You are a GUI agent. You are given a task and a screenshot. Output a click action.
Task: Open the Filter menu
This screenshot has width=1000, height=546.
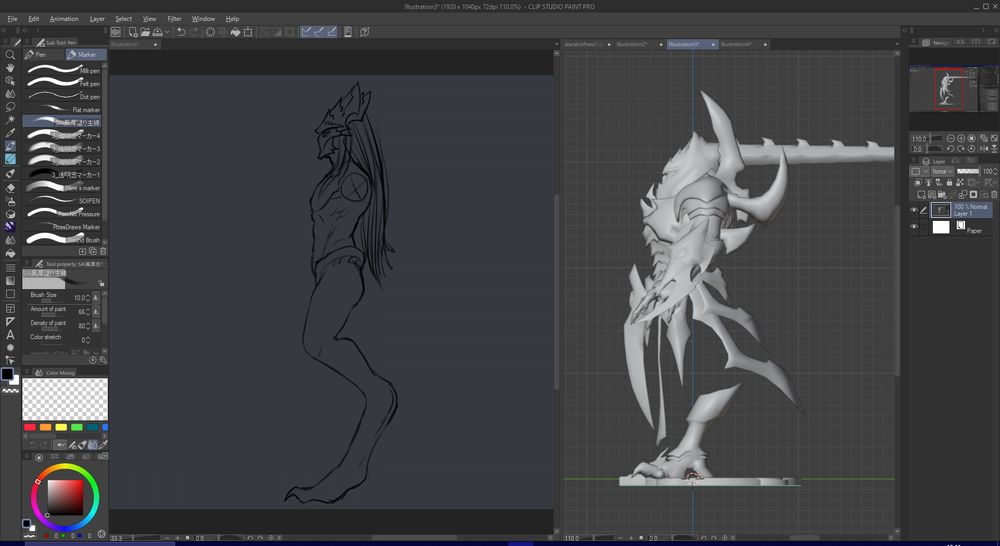(174, 18)
